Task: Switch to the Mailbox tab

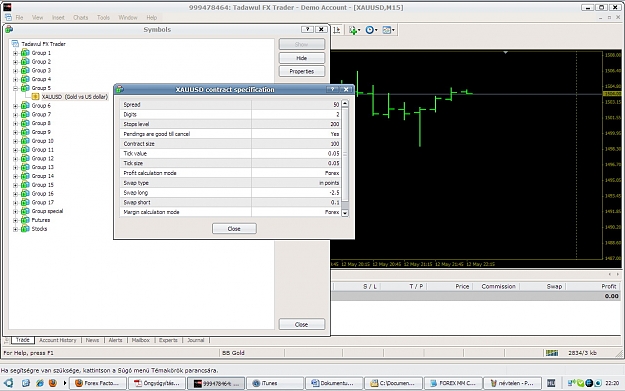Action: coord(140,340)
